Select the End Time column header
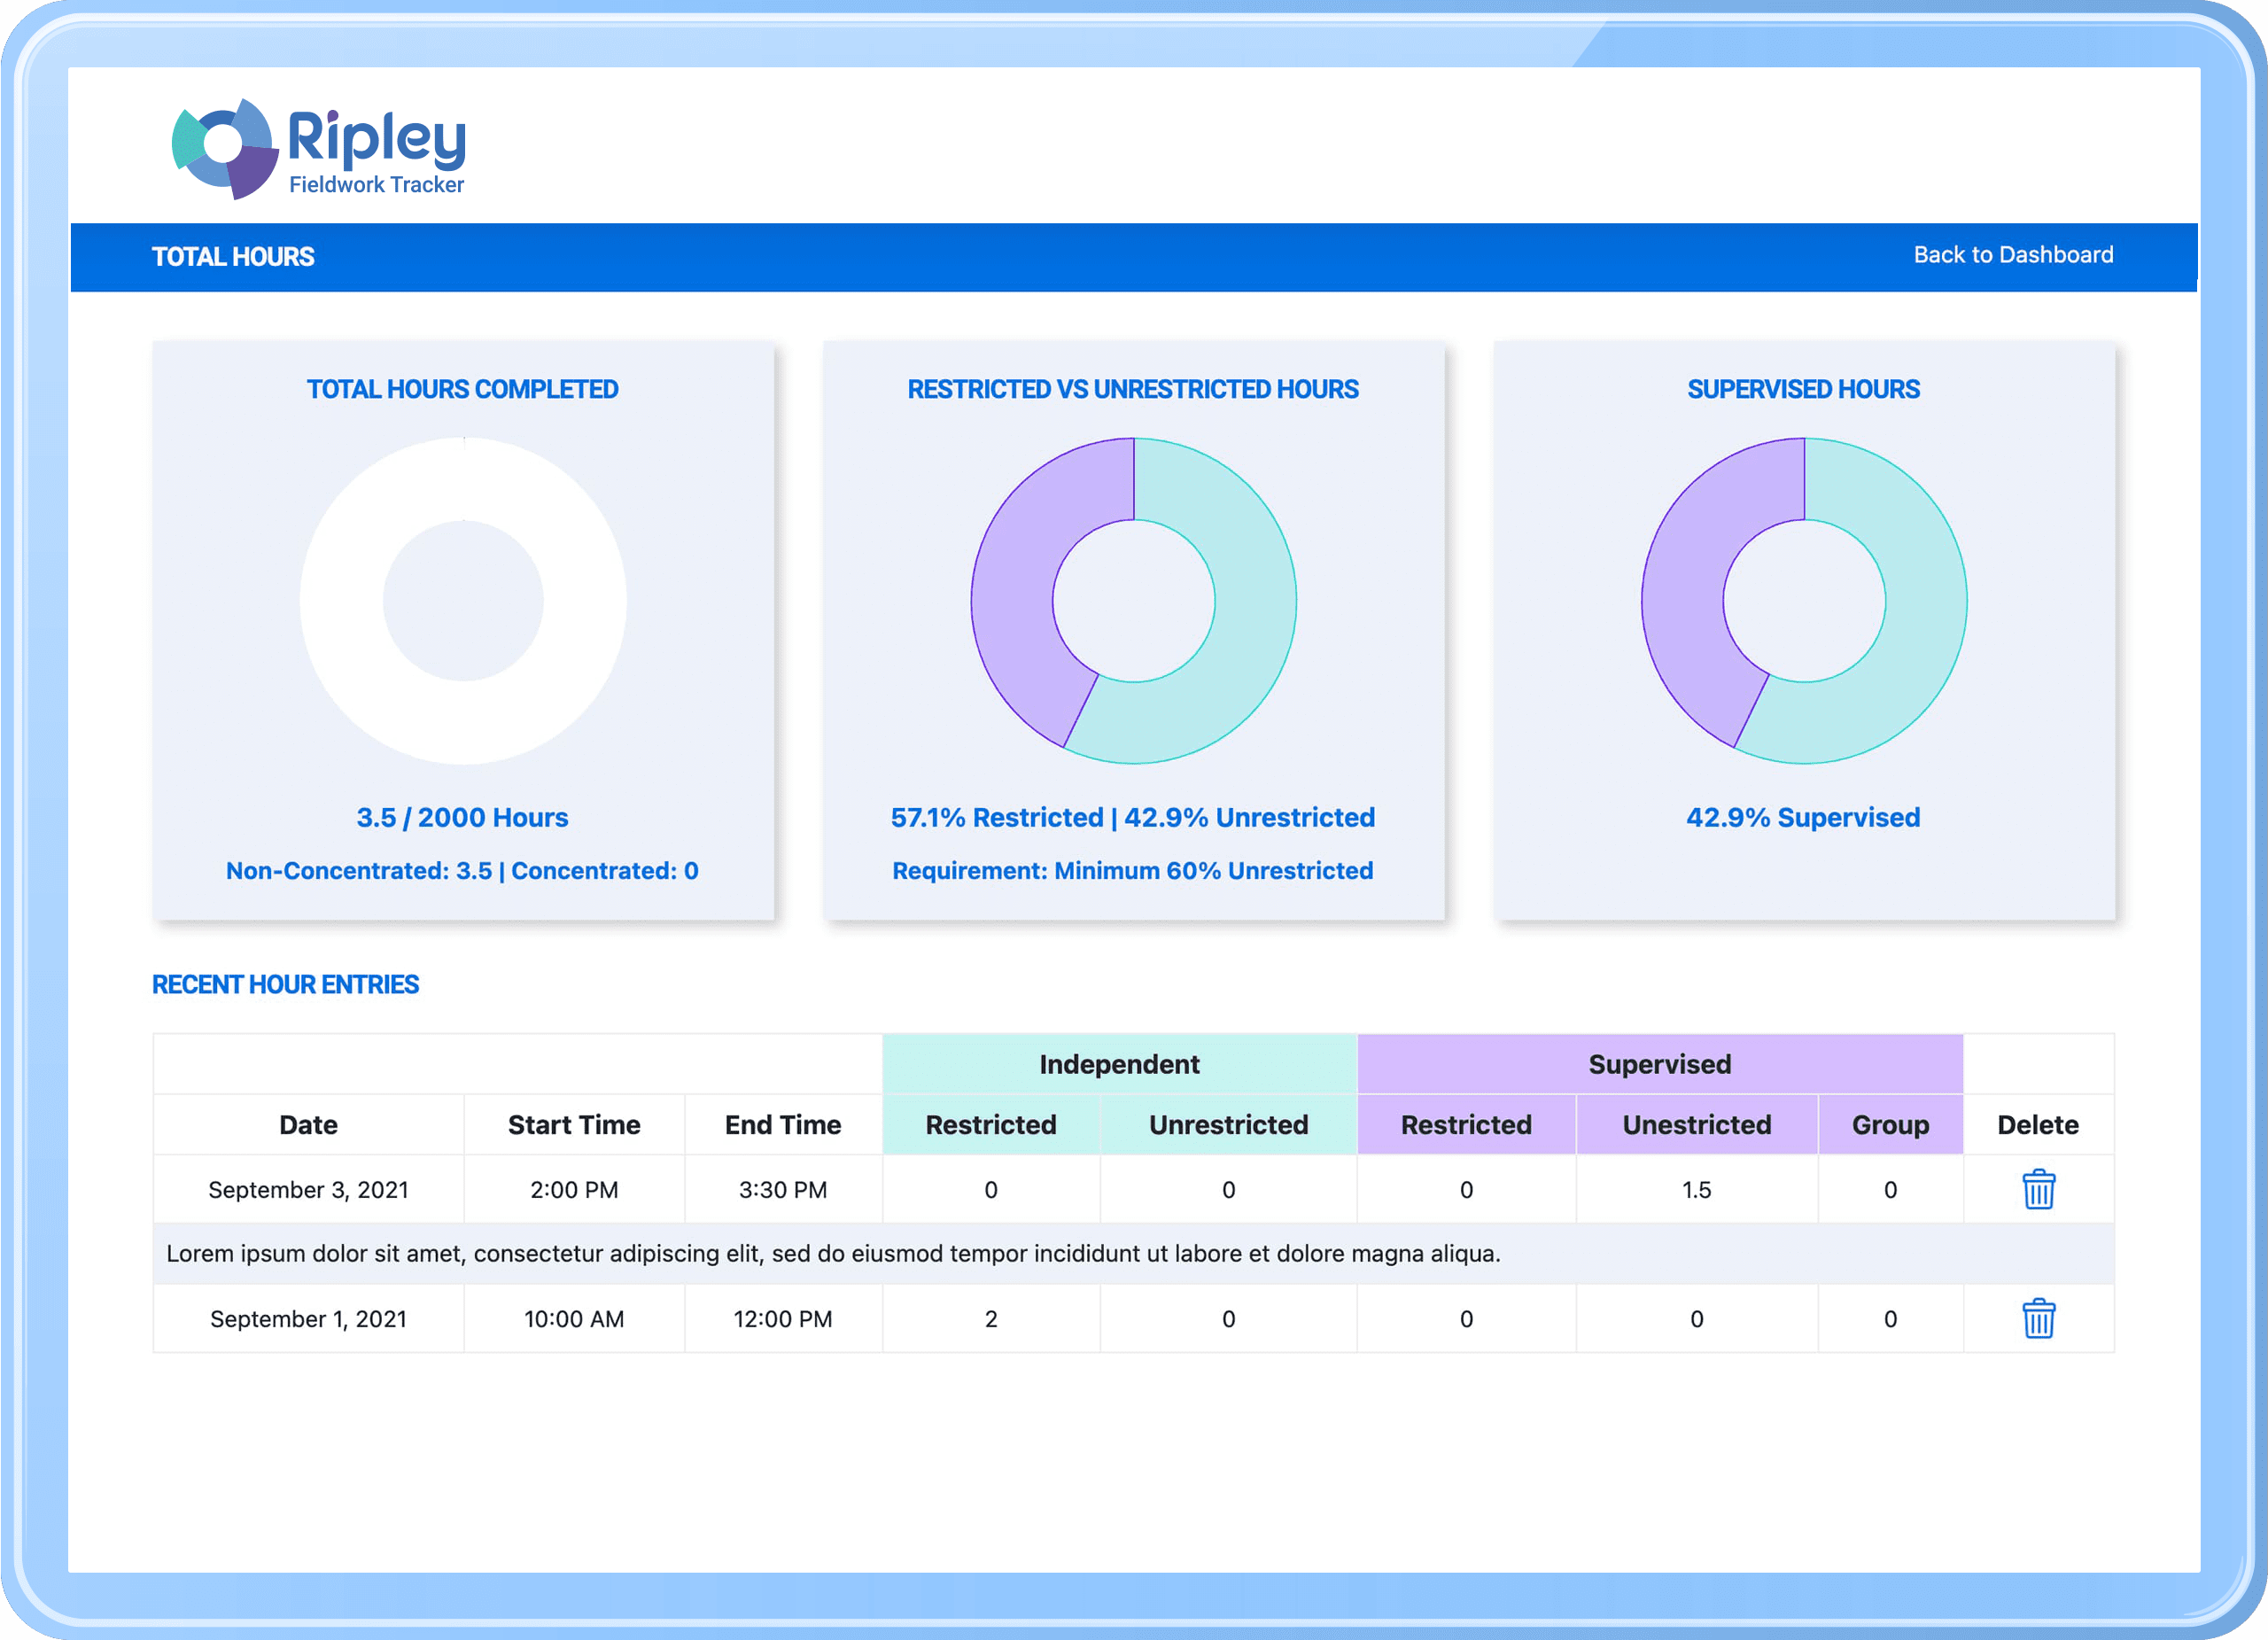The image size is (2268, 1640). [x=783, y=1124]
